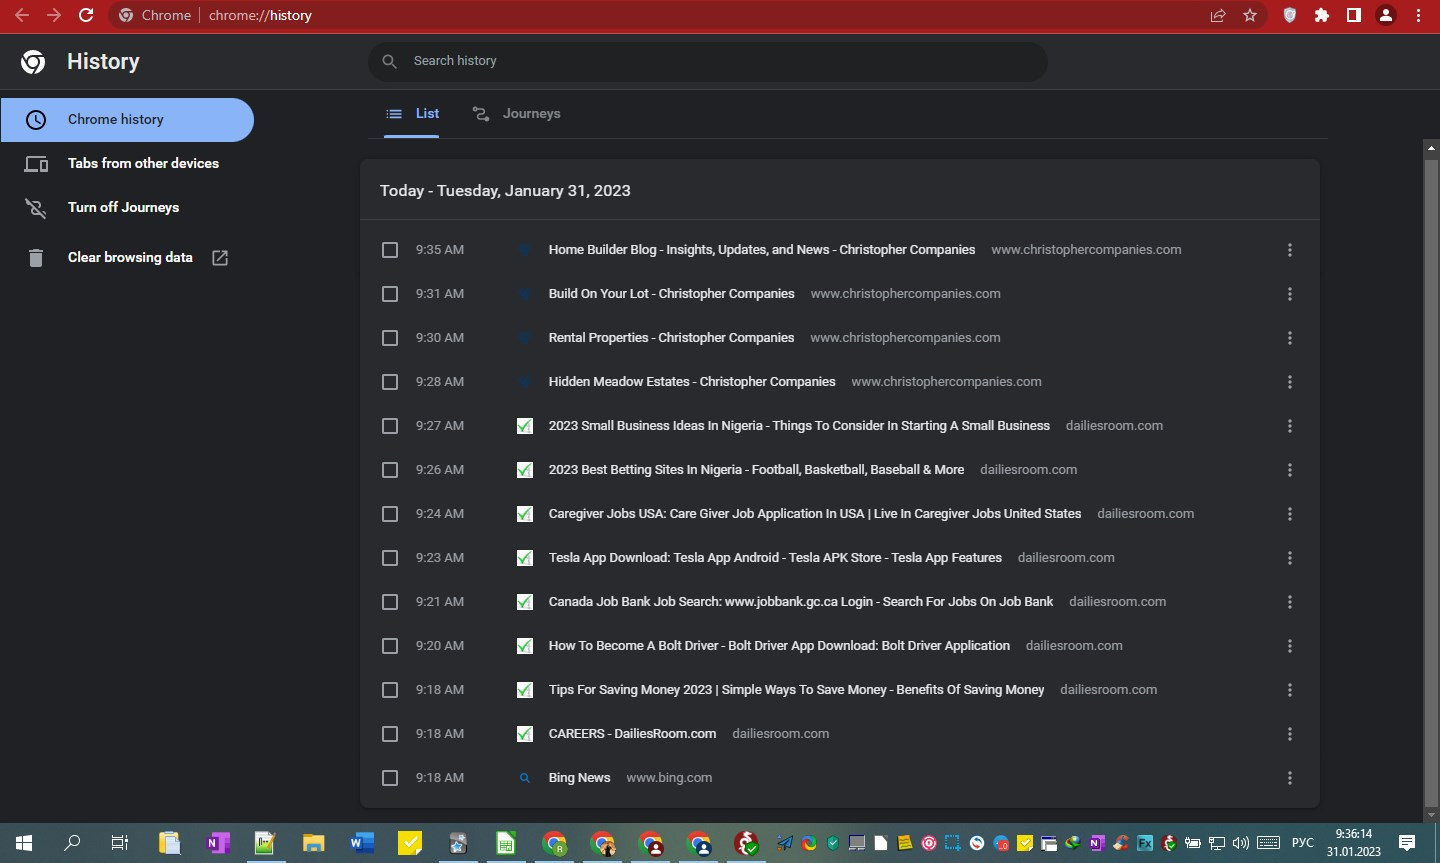This screenshot has width=1440, height=863.
Task: Open Chrome three-dot main menu
Action: pyautogui.click(x=1418, y=15)
